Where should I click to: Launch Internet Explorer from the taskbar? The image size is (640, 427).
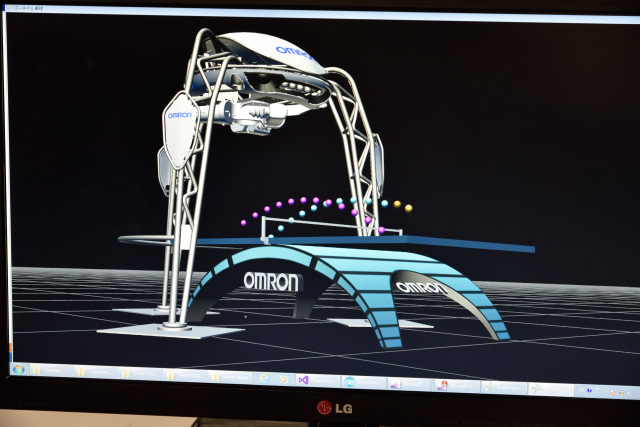(264, 379)
